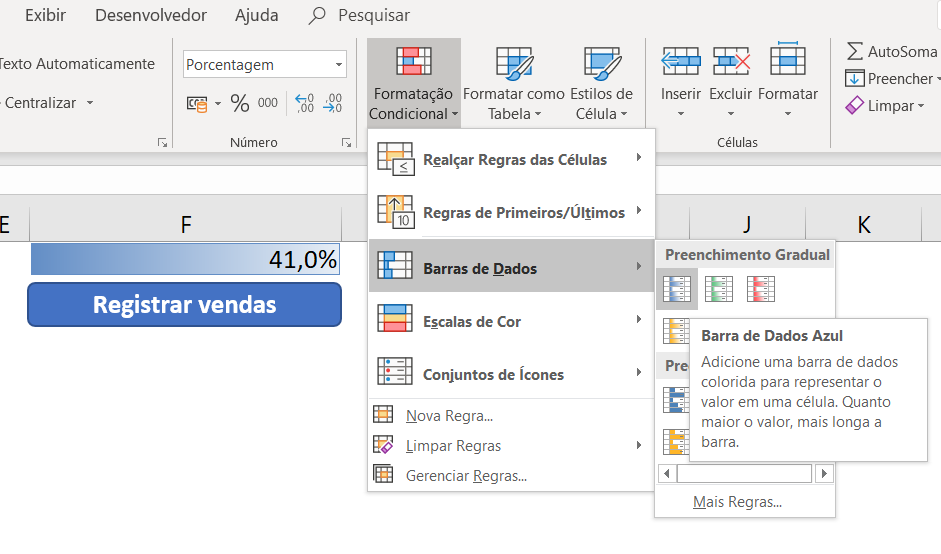Click data bar gallery scroll right arrow
This screenshot has width=941, height=554.
pos(824,474)
